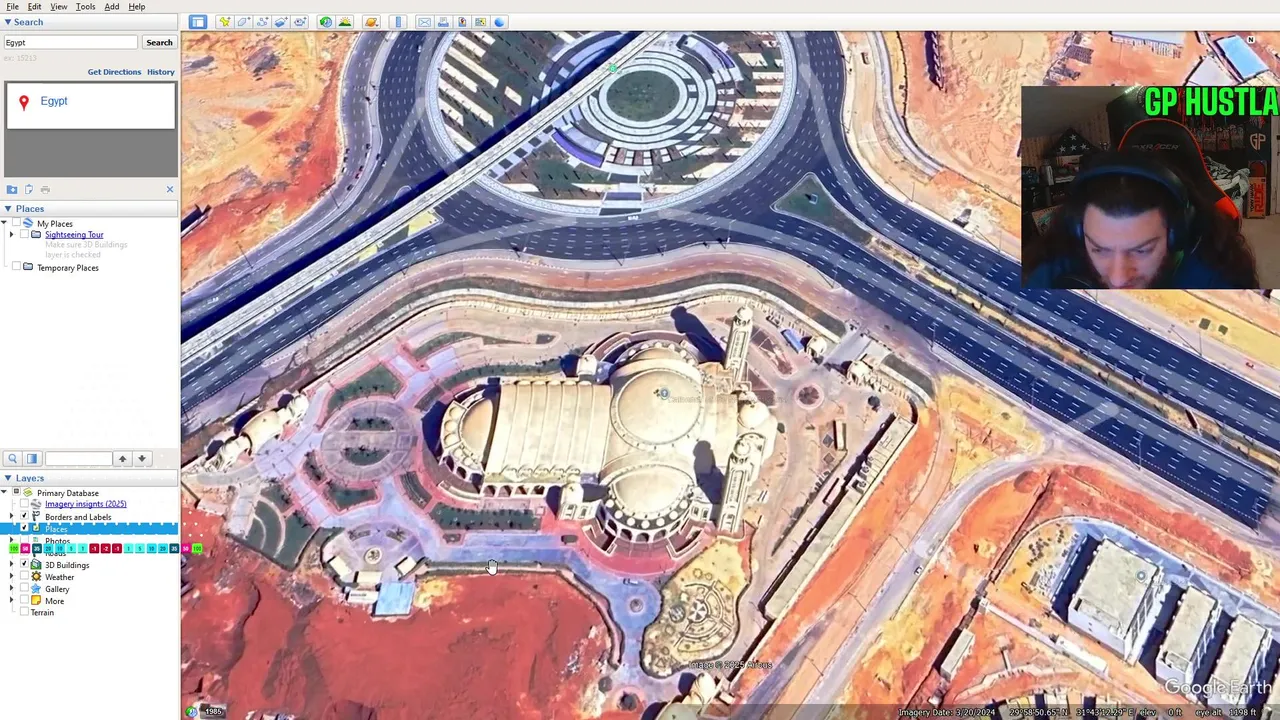
Task: Open the Tools menu
Action: coord(85,7)
